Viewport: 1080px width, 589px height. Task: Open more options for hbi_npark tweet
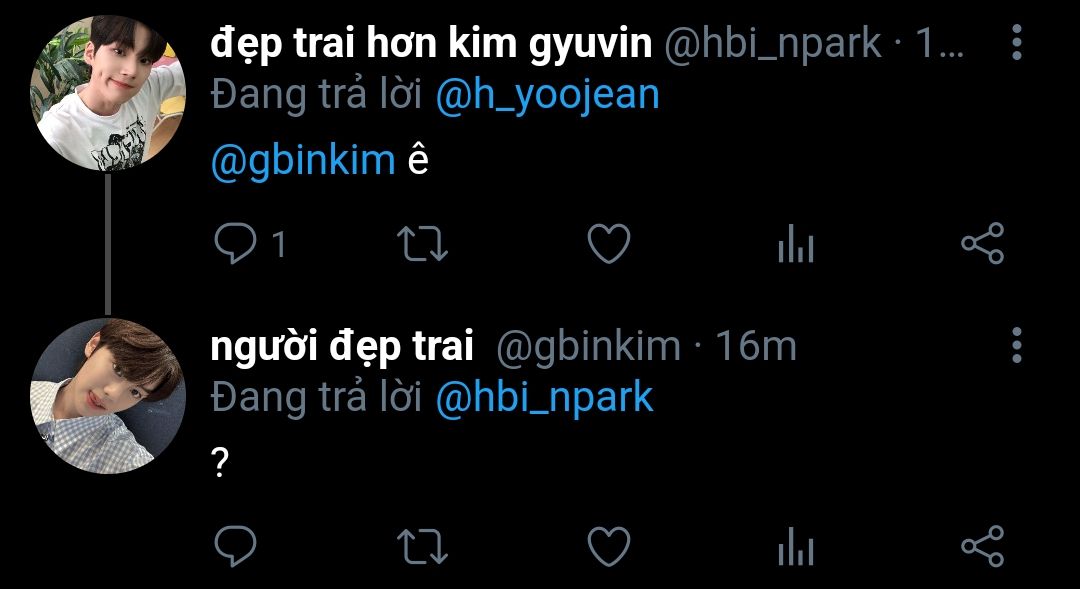click(1017, 42)
